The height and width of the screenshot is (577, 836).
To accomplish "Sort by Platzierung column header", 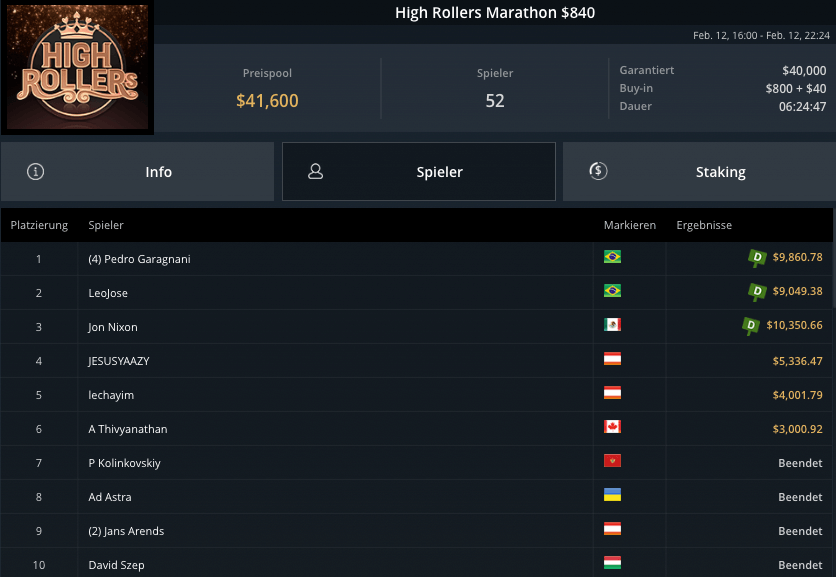I will [39, 225].
